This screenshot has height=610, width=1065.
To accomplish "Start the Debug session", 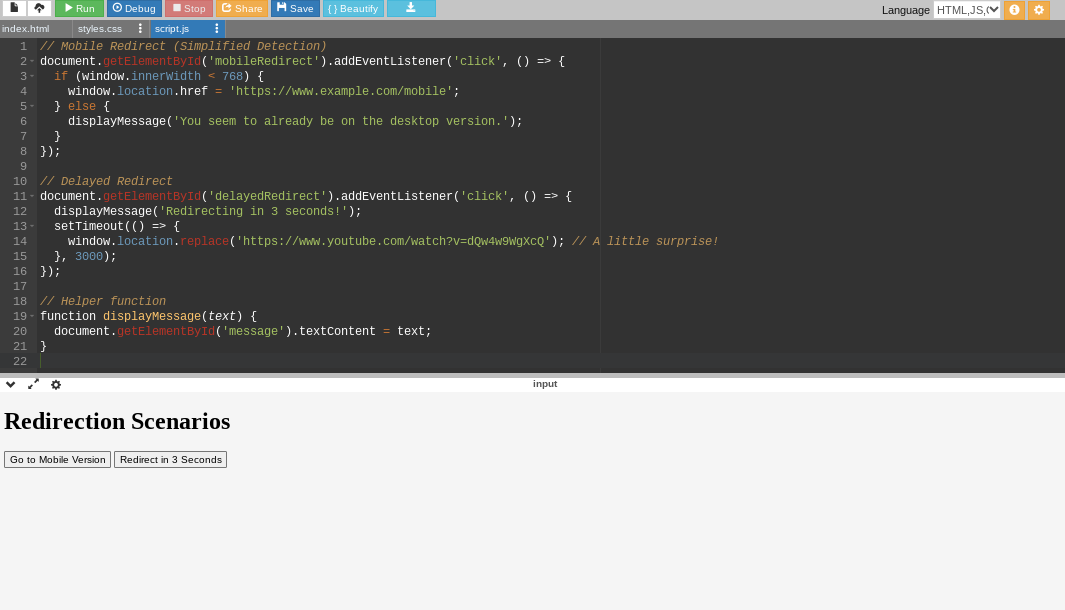I will click(134, 8).
